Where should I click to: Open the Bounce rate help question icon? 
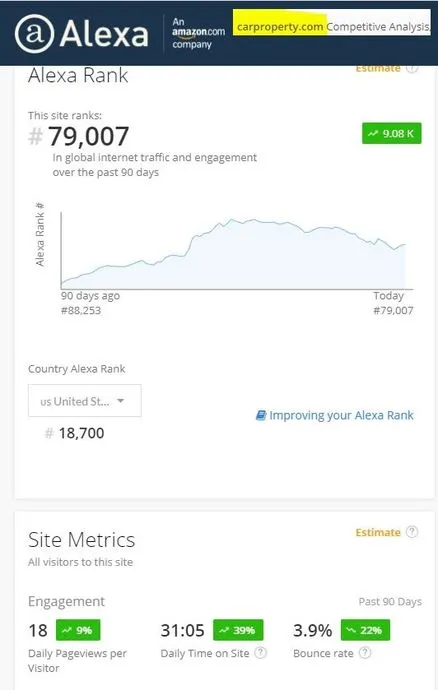[364, 653]
